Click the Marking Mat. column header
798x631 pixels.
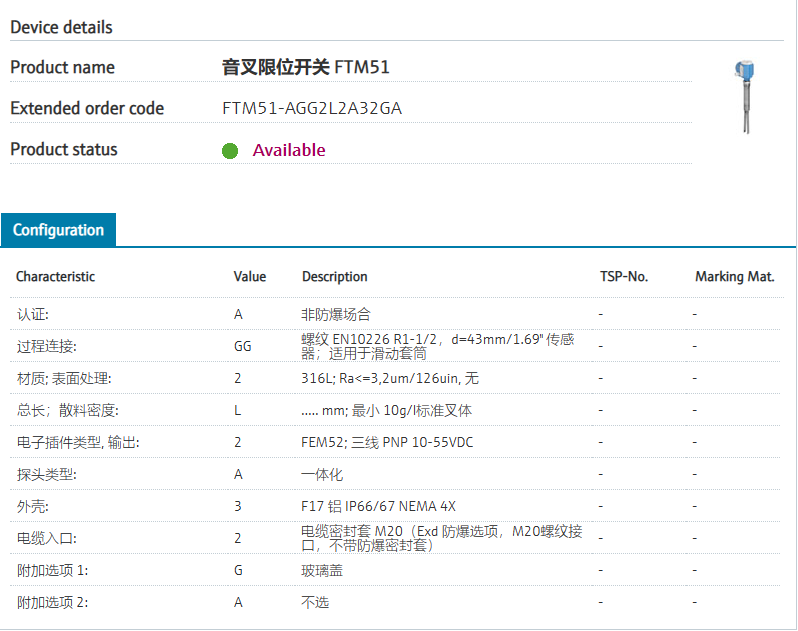coord(734,277)
